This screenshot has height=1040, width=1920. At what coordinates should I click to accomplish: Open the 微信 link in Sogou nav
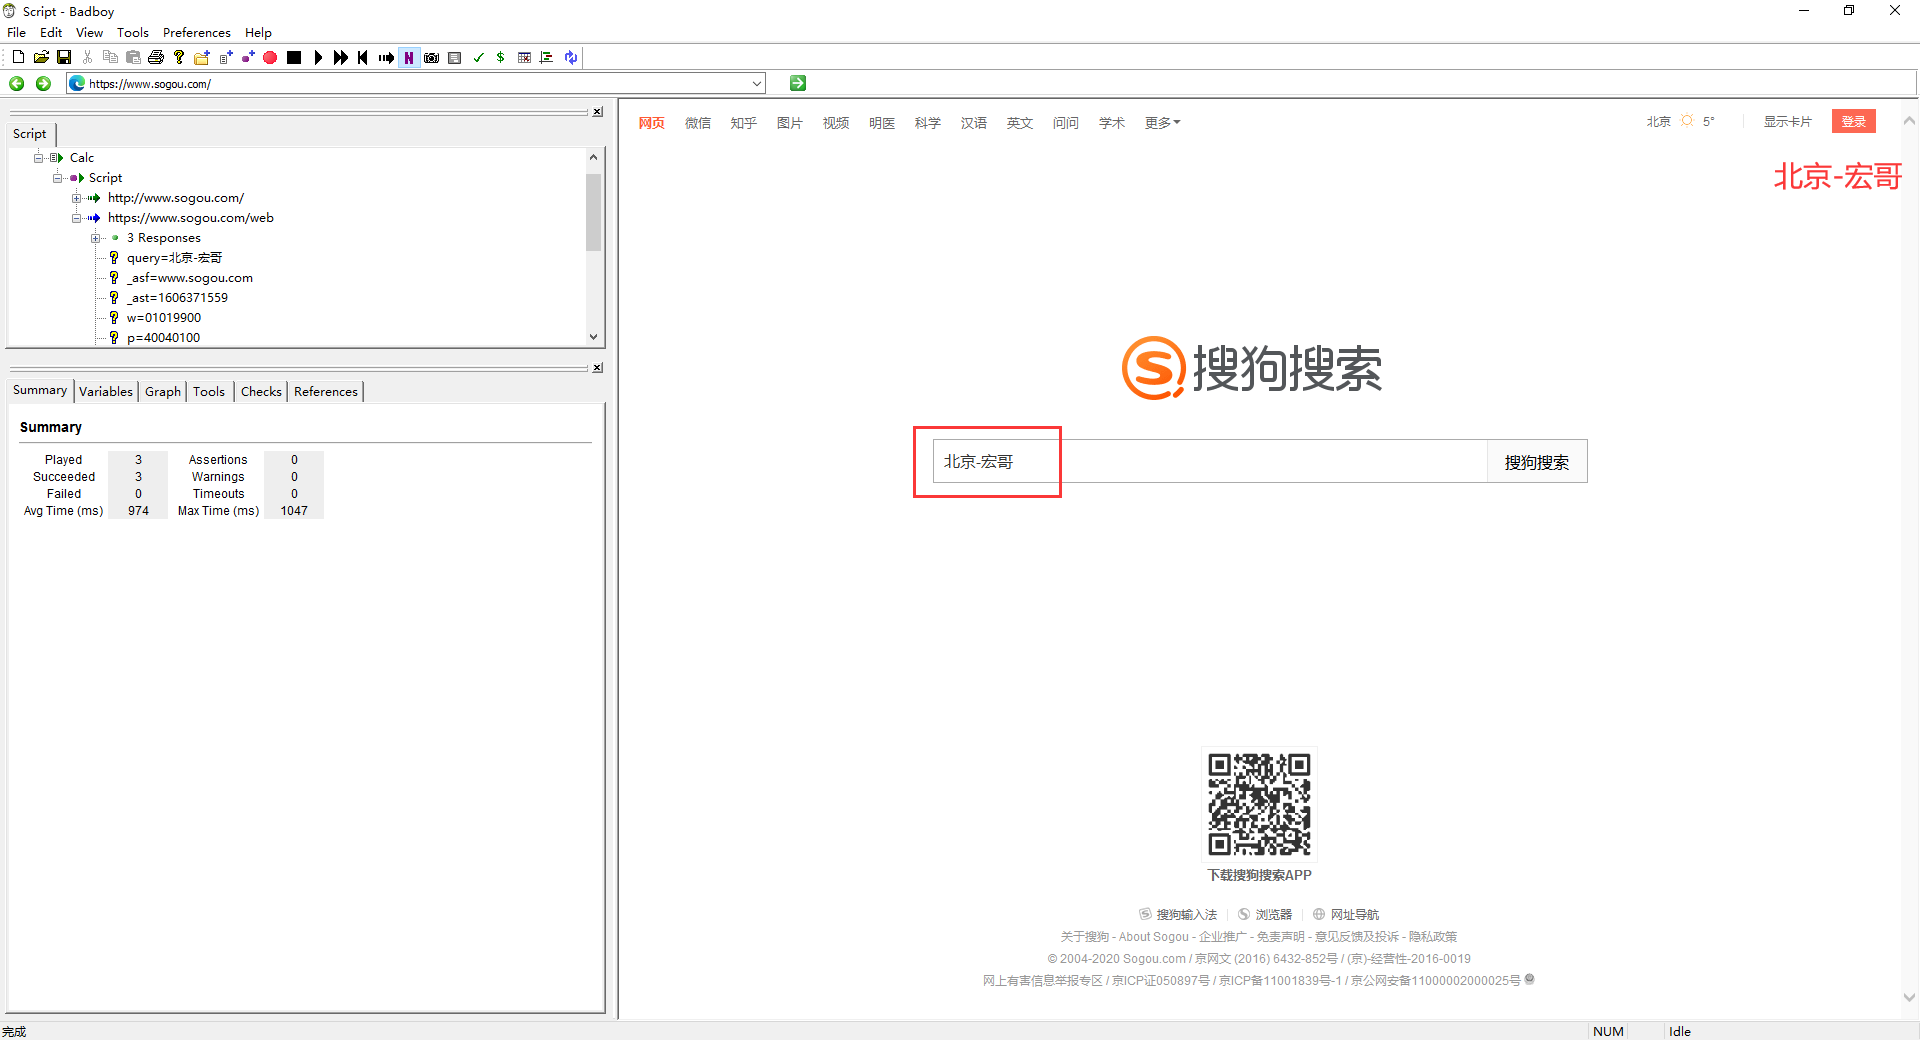point(698,123)
